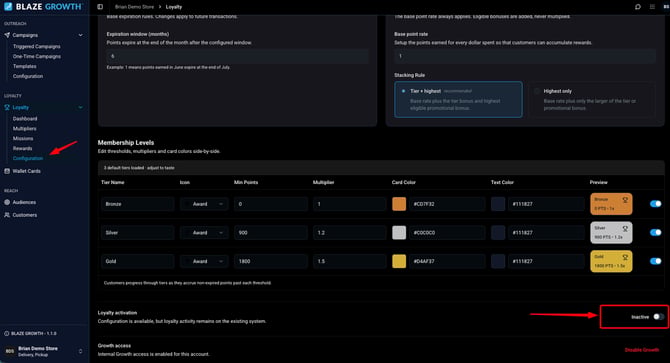Image resolution: width=670 pixels, height=363 pixels.
Task: Open Loyalty Configuration in sidebar
Action: coord(28,158)
